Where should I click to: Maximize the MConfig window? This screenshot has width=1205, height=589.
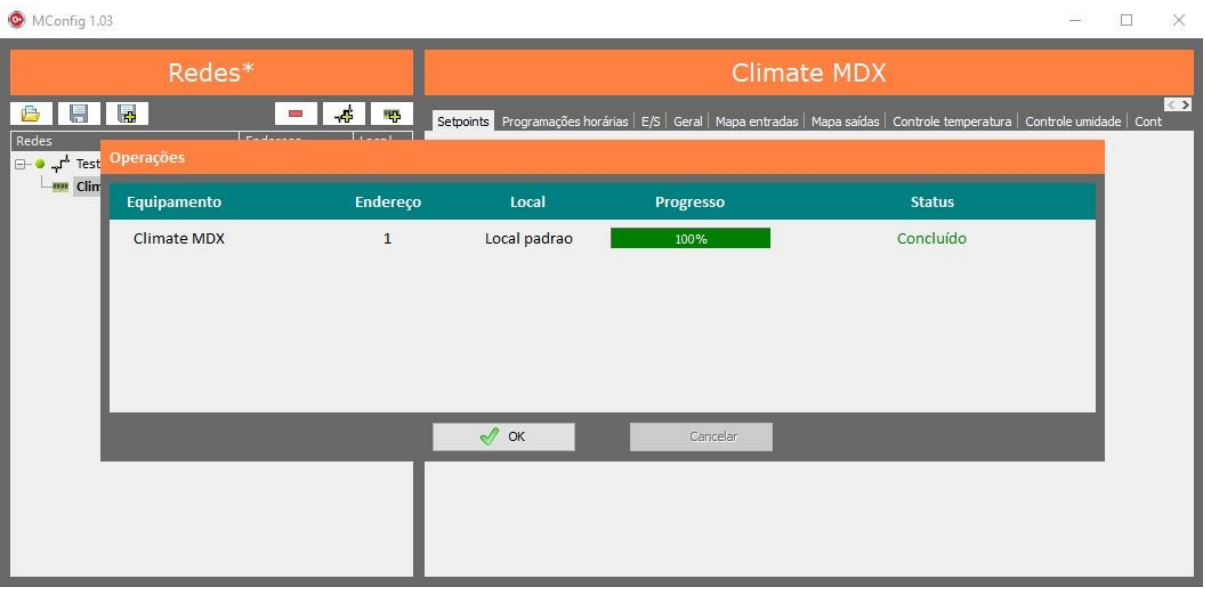1126,20
